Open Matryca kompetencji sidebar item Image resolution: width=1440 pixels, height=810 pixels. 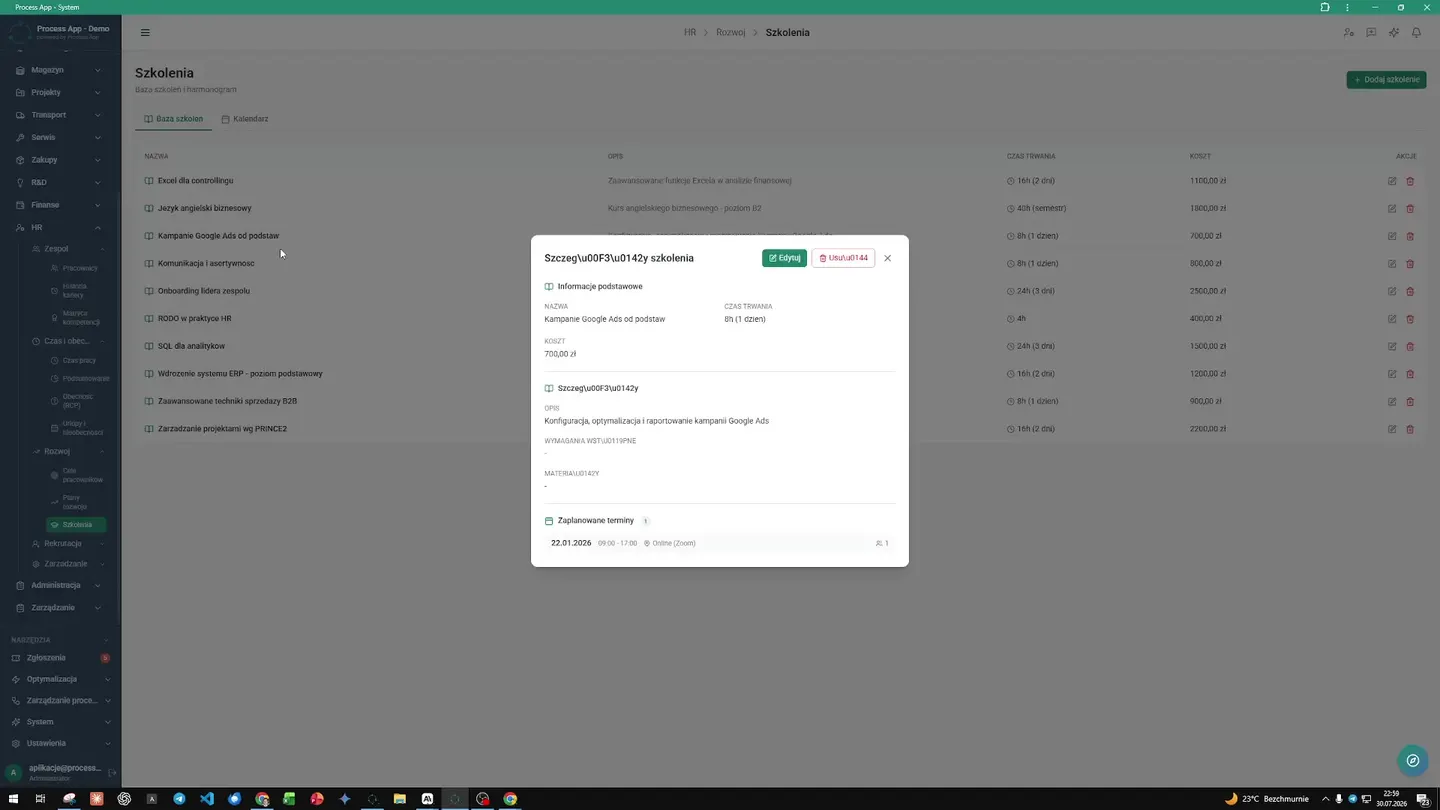(x=76, y=318)
